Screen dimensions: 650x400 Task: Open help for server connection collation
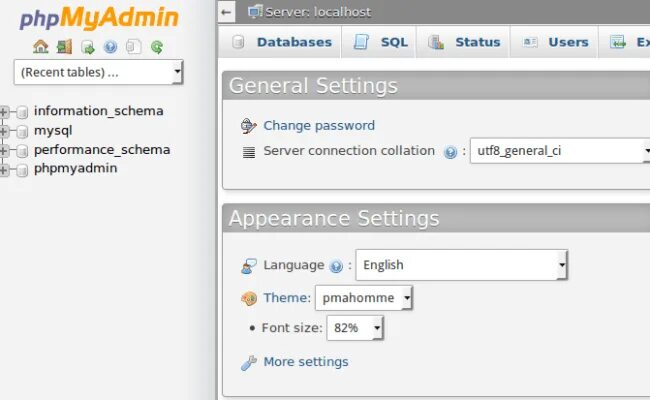[x=450, y=152]
